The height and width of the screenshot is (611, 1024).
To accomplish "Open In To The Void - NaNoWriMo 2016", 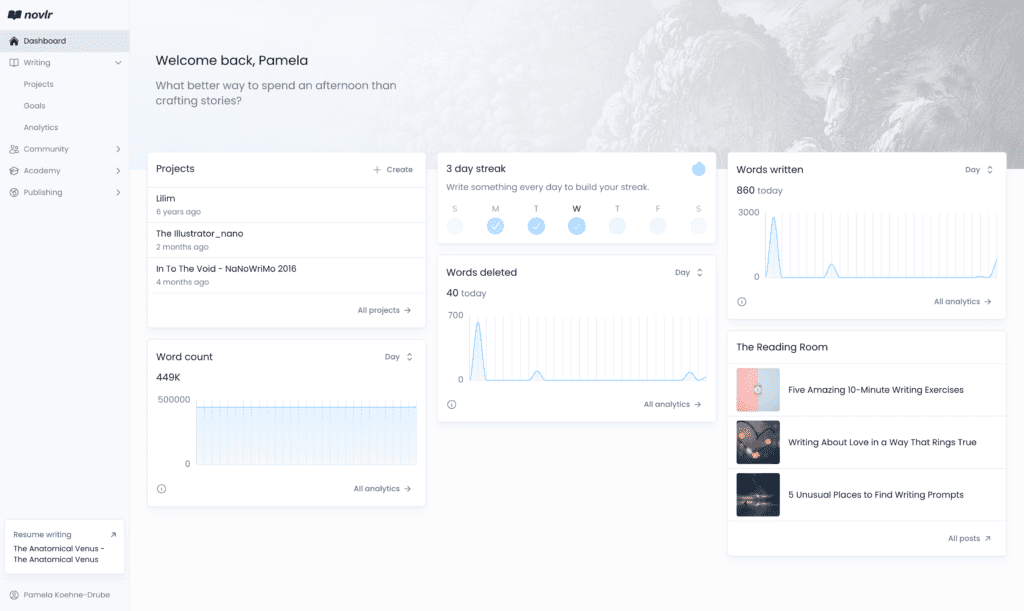I will [x=287, y=275].
